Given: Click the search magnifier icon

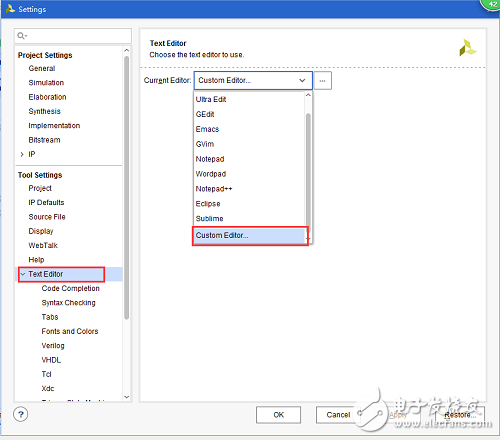Looking at the screenshot, I should (21, 35).
